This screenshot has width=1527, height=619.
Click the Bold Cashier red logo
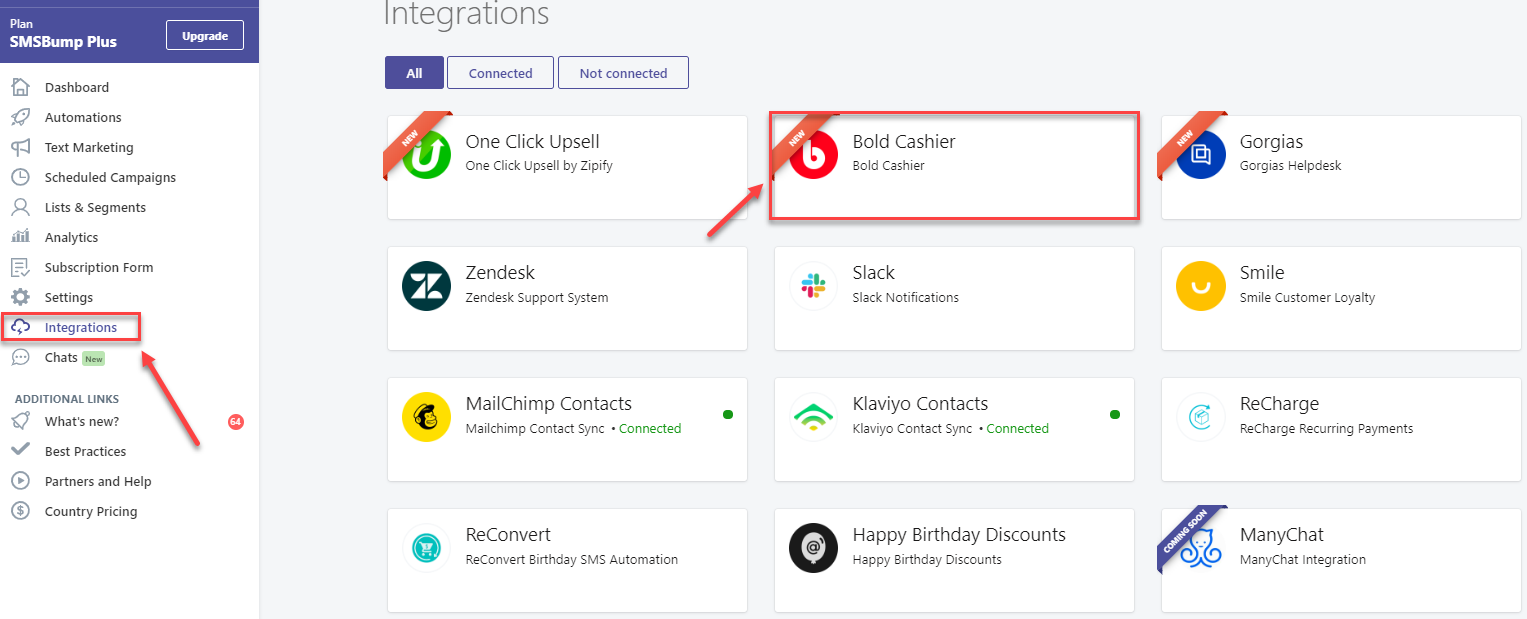[814, 155]
